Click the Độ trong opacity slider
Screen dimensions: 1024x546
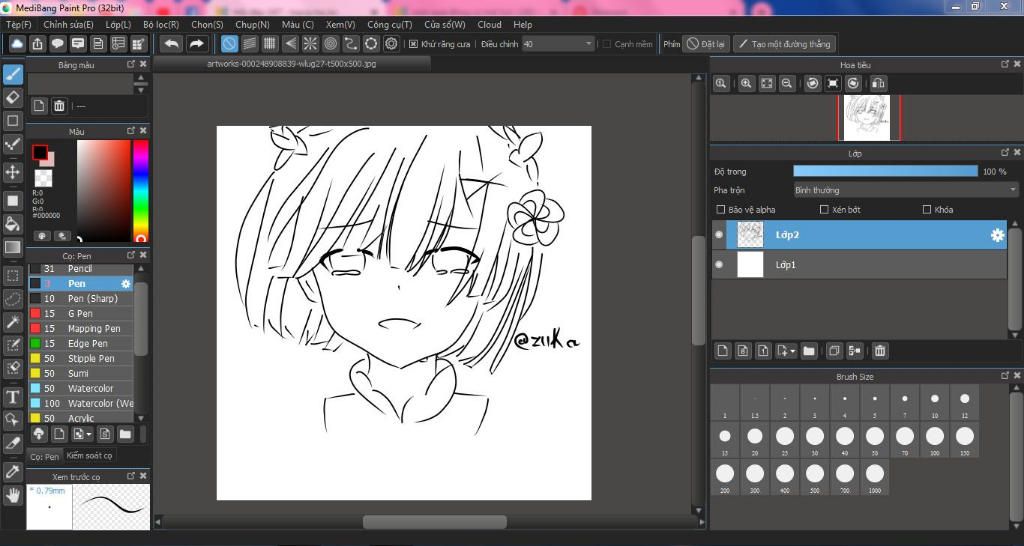click(885, 171)
